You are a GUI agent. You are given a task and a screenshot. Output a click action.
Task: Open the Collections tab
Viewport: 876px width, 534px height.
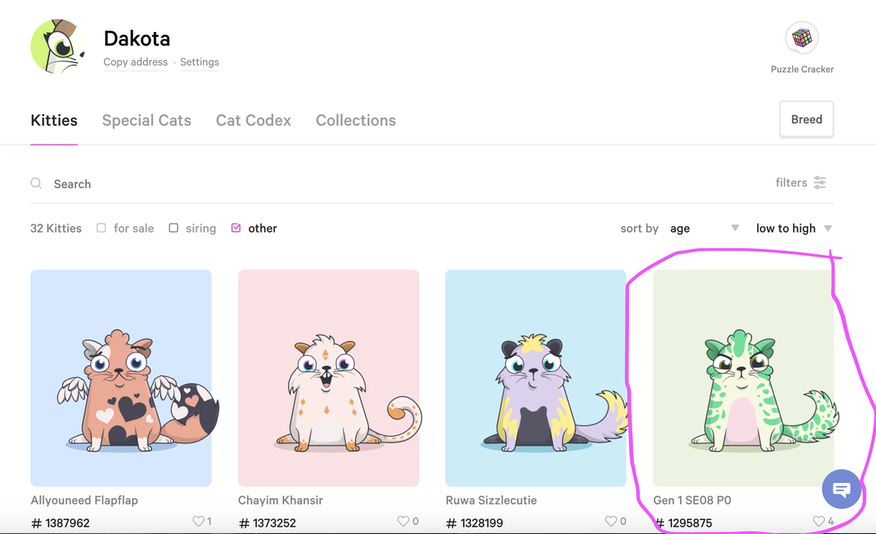[x=355, y=120]
